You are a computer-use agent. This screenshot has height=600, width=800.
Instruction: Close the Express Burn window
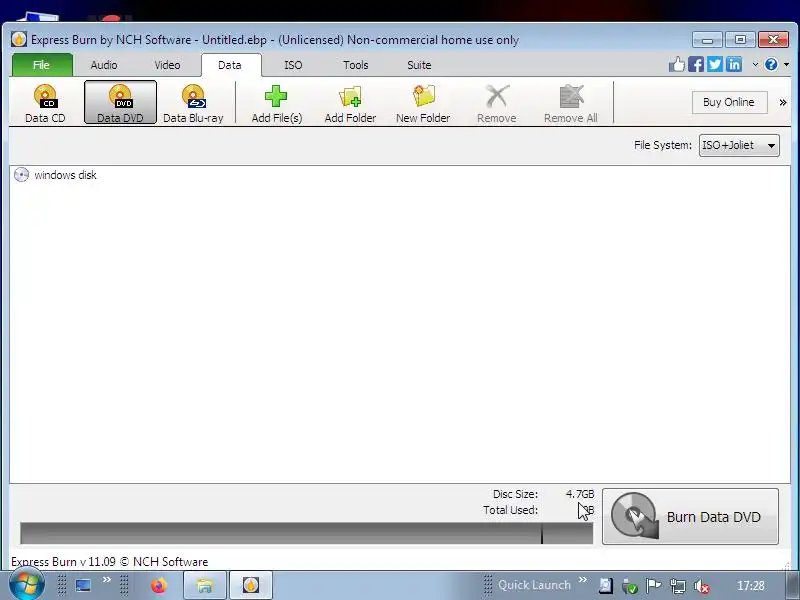point(773,40)
